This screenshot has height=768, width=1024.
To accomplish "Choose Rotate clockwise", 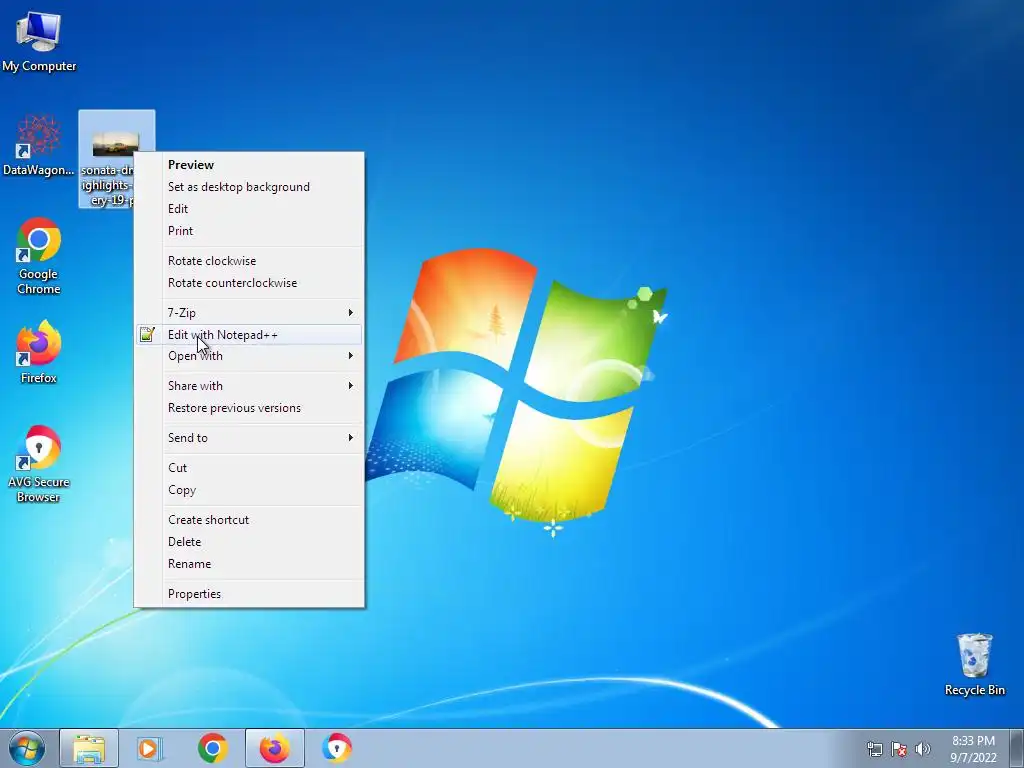I will (x=249, y=261).
